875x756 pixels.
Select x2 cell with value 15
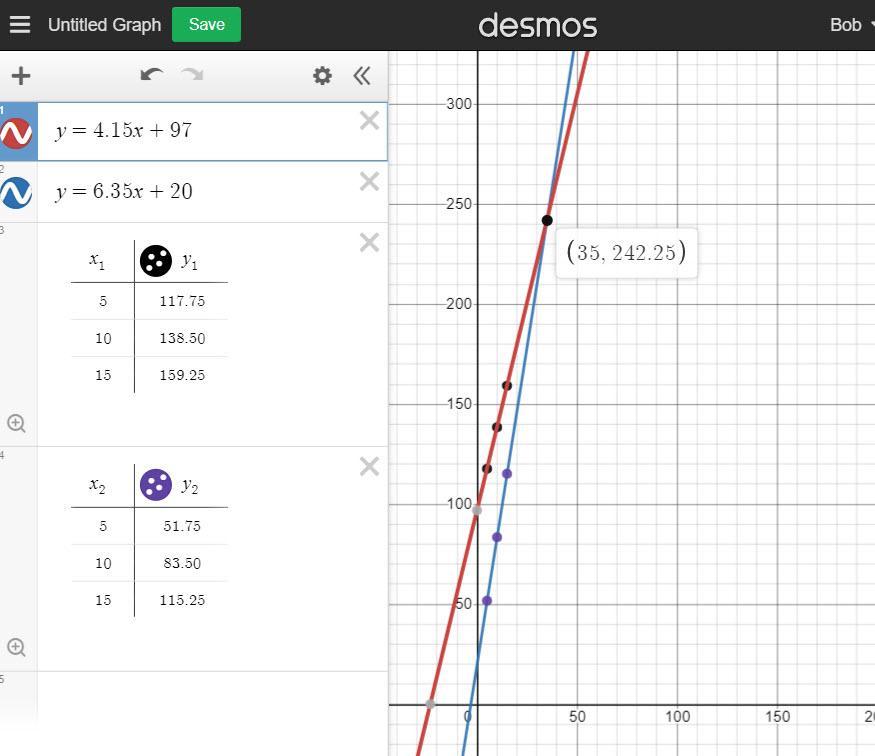[x=103, y=600]
